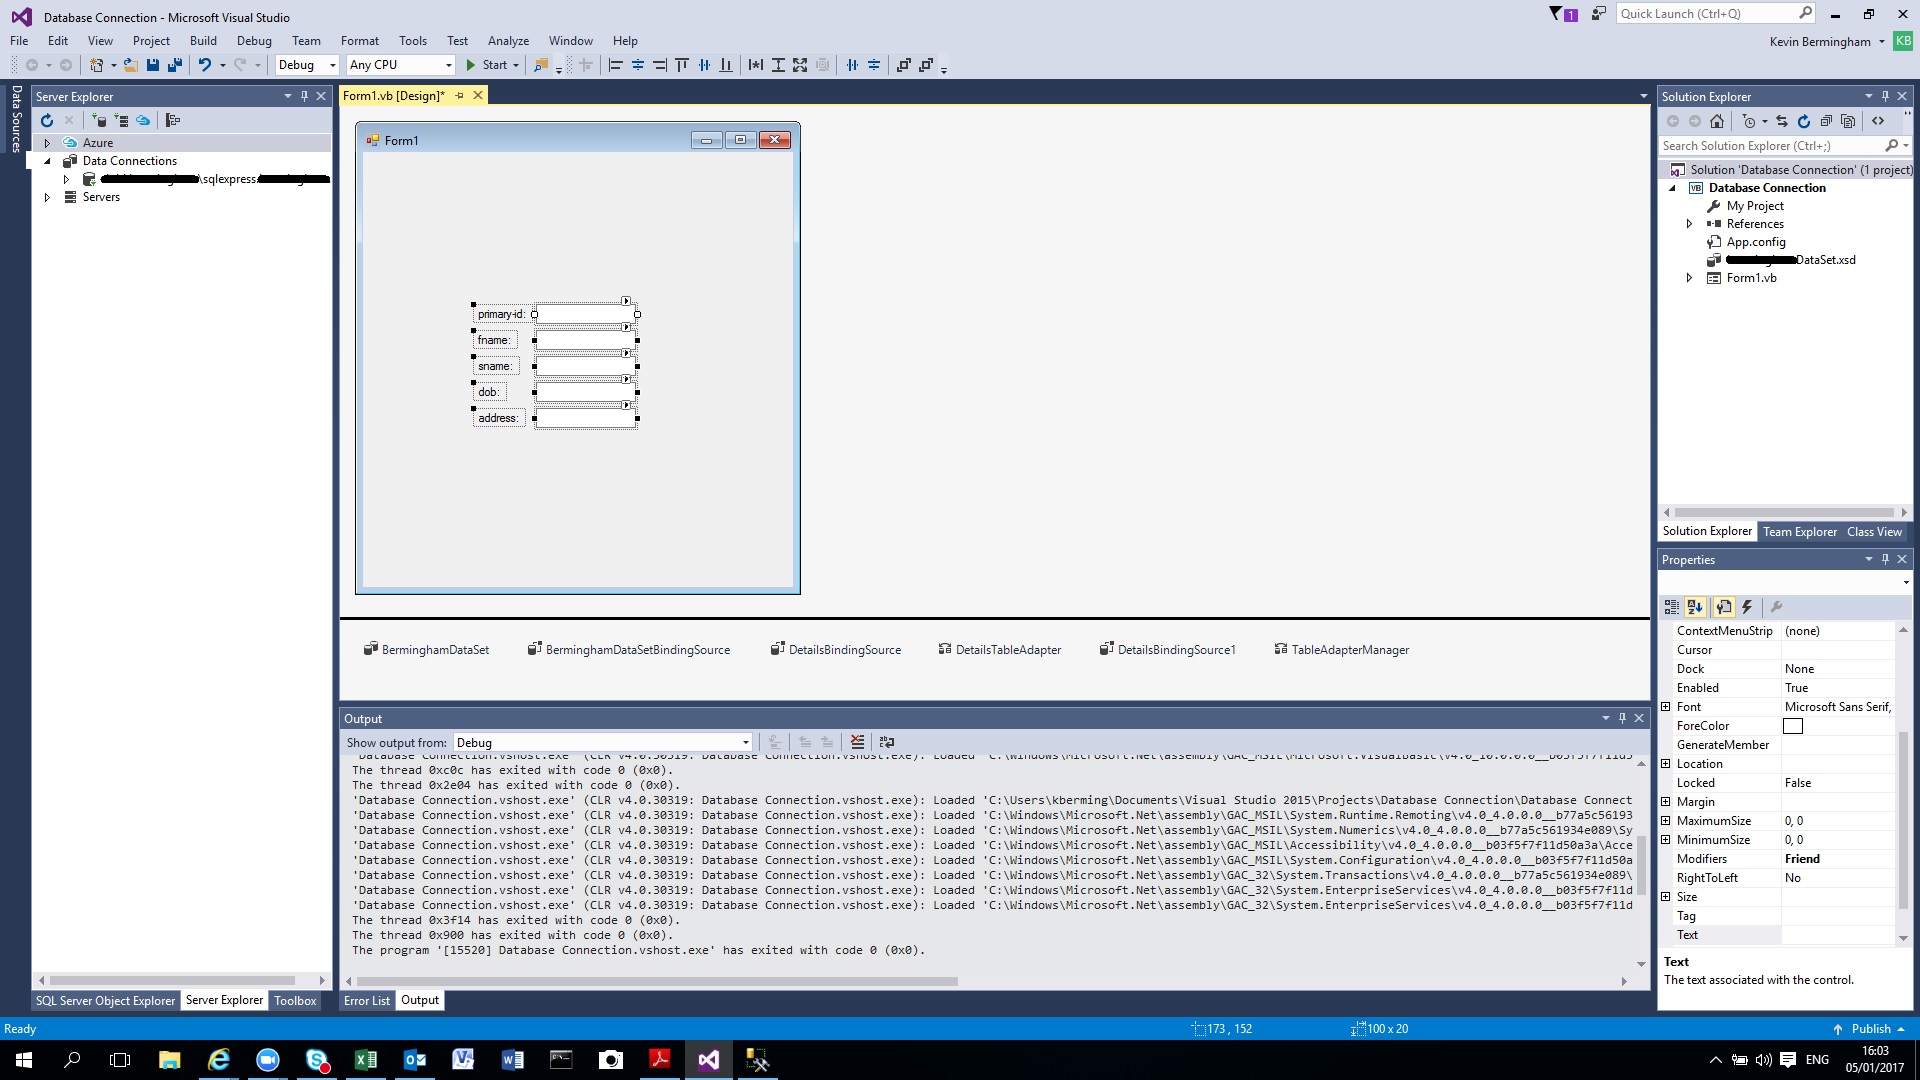Refresh the Server Explorer connections

coord(47,120)
